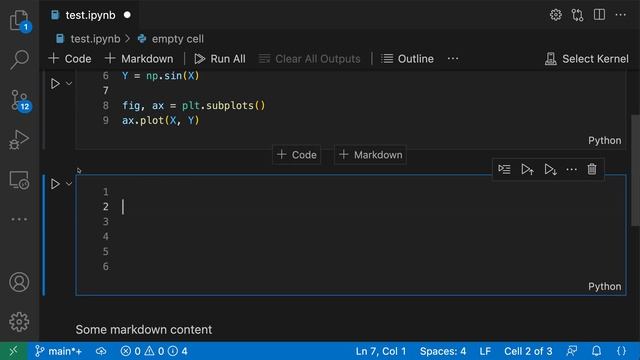Run the first cell with np.sin code
640x360 pixels.
55,84
